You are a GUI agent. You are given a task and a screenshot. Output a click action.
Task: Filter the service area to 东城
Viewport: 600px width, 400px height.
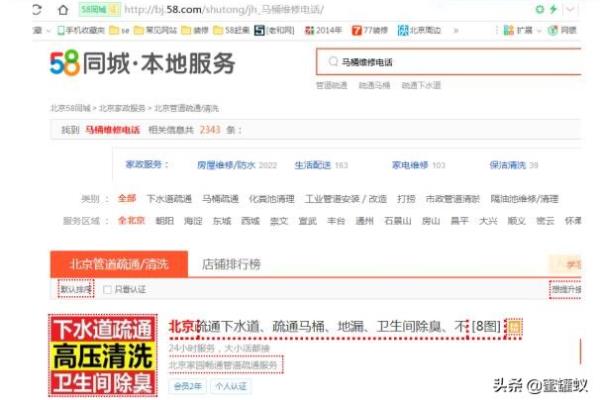[x=222, y=221]
